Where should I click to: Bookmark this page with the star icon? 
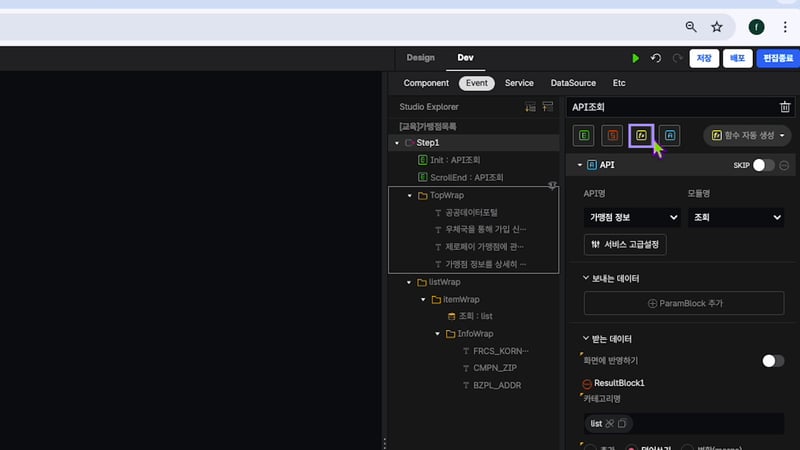[717, 27]
